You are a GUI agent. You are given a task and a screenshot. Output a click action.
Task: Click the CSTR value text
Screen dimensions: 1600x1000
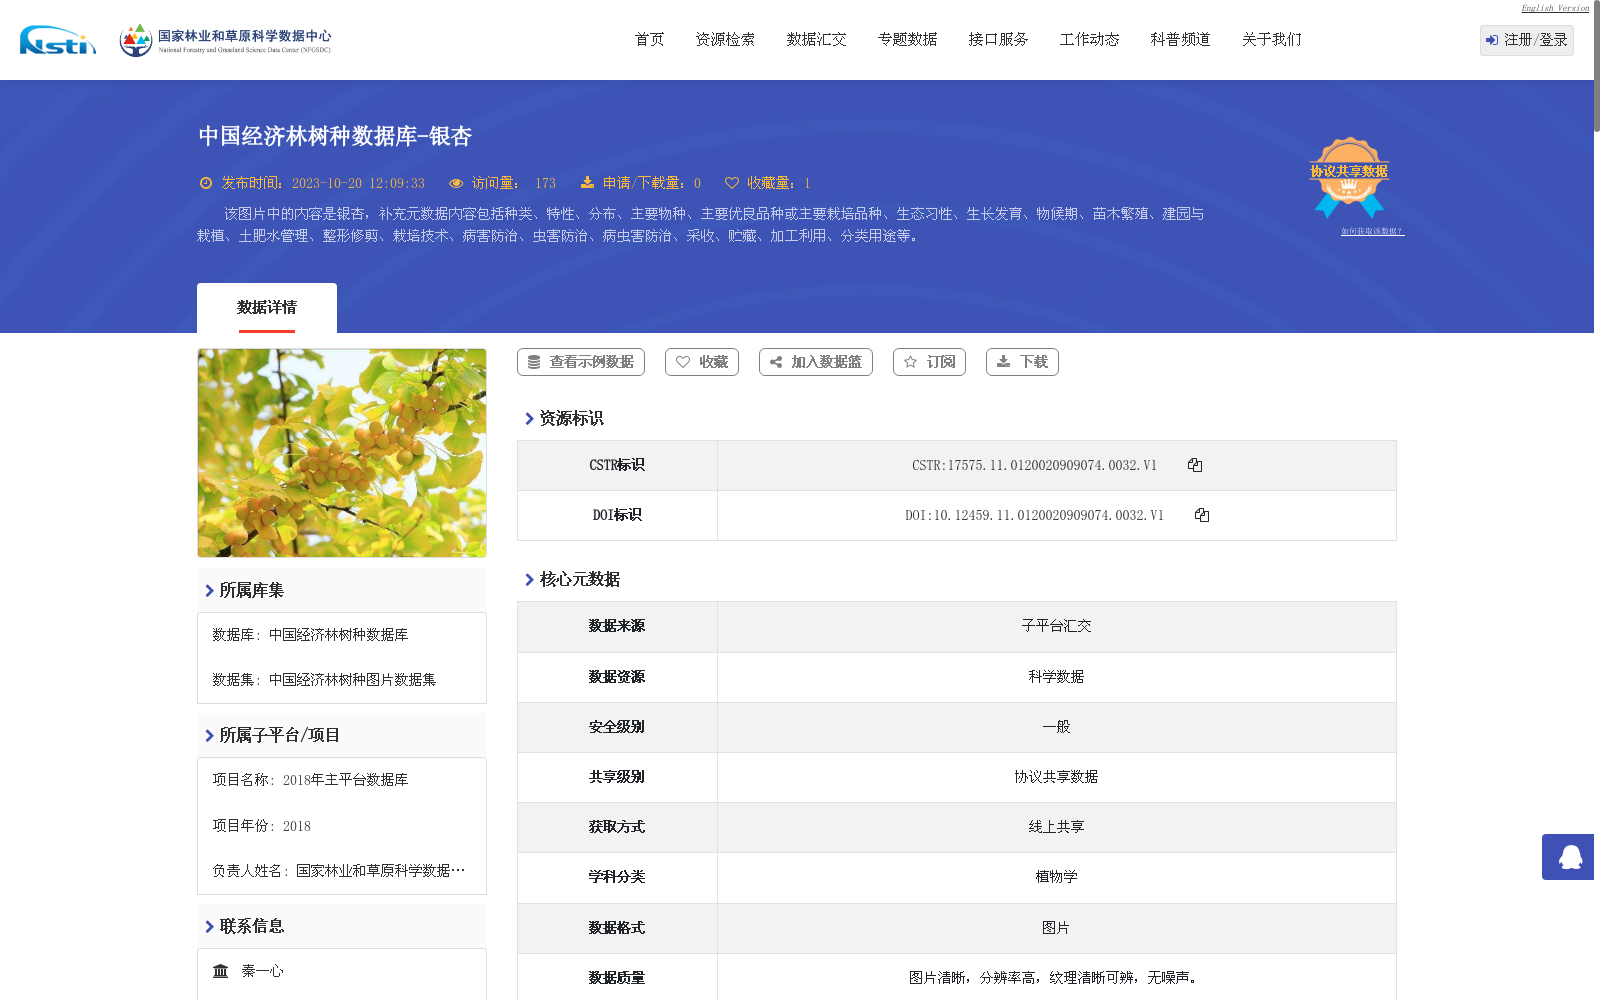(1034, 466)
